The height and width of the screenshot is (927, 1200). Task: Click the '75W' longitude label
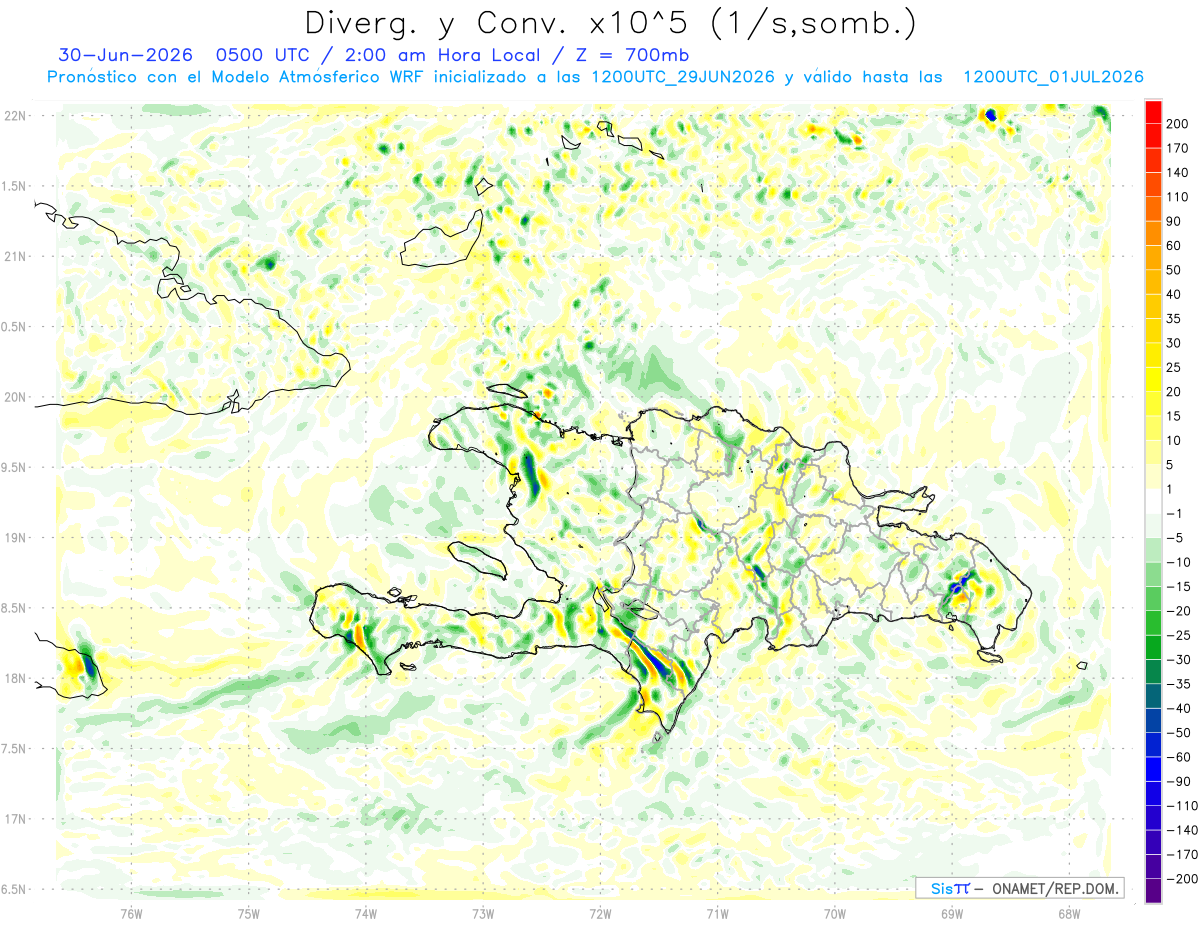[x=249, y=913]
